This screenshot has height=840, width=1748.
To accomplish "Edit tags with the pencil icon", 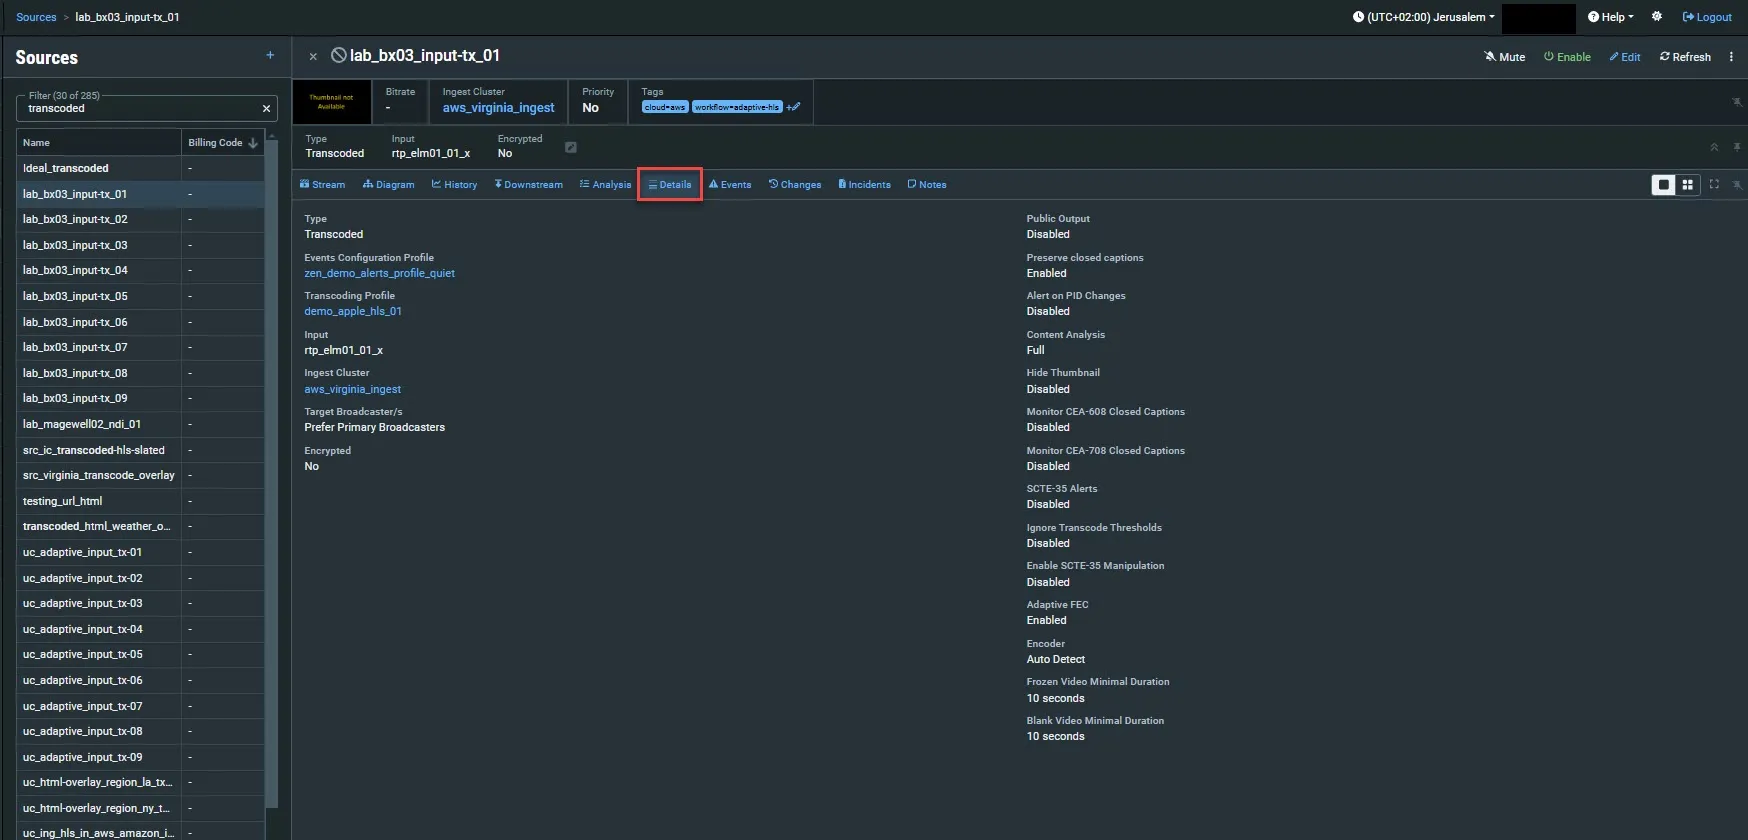I will coord(794,107).
